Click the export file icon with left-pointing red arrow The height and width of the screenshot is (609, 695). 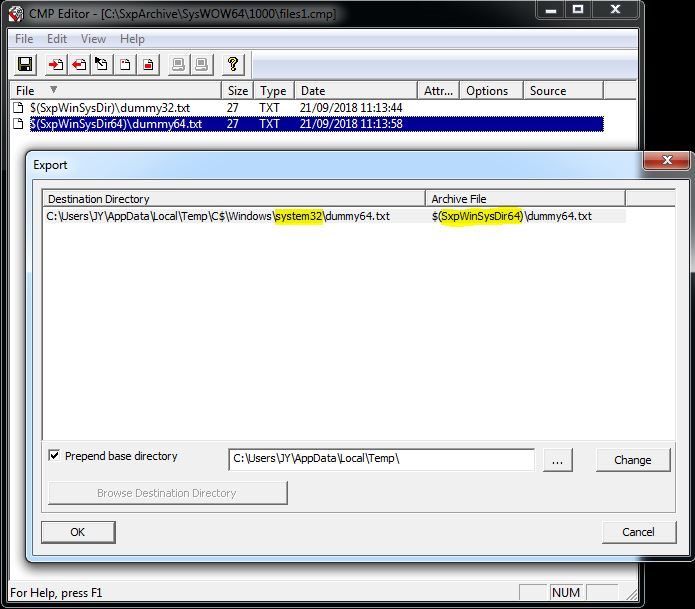[x=79, y=65]
